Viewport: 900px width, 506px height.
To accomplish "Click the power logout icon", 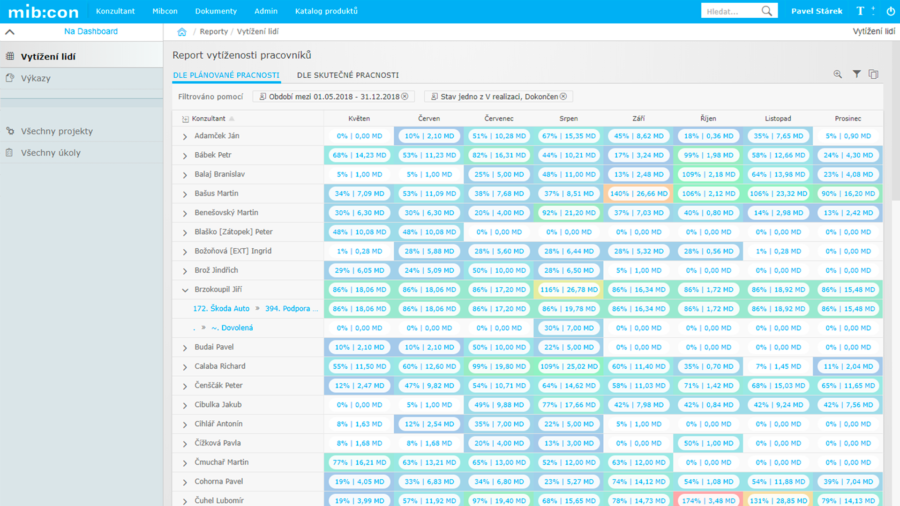I will (891, 11).
